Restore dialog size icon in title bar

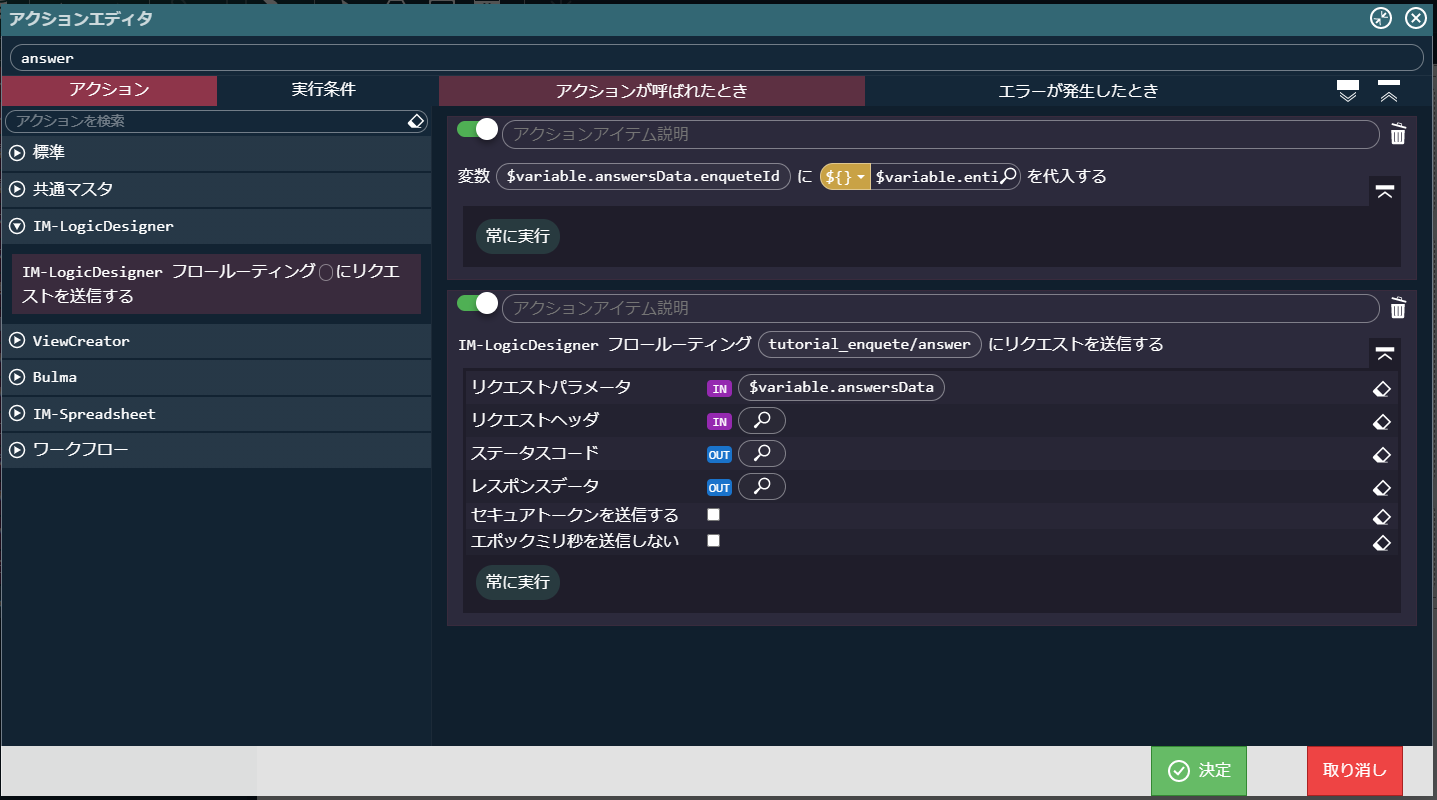point(1380,18)
